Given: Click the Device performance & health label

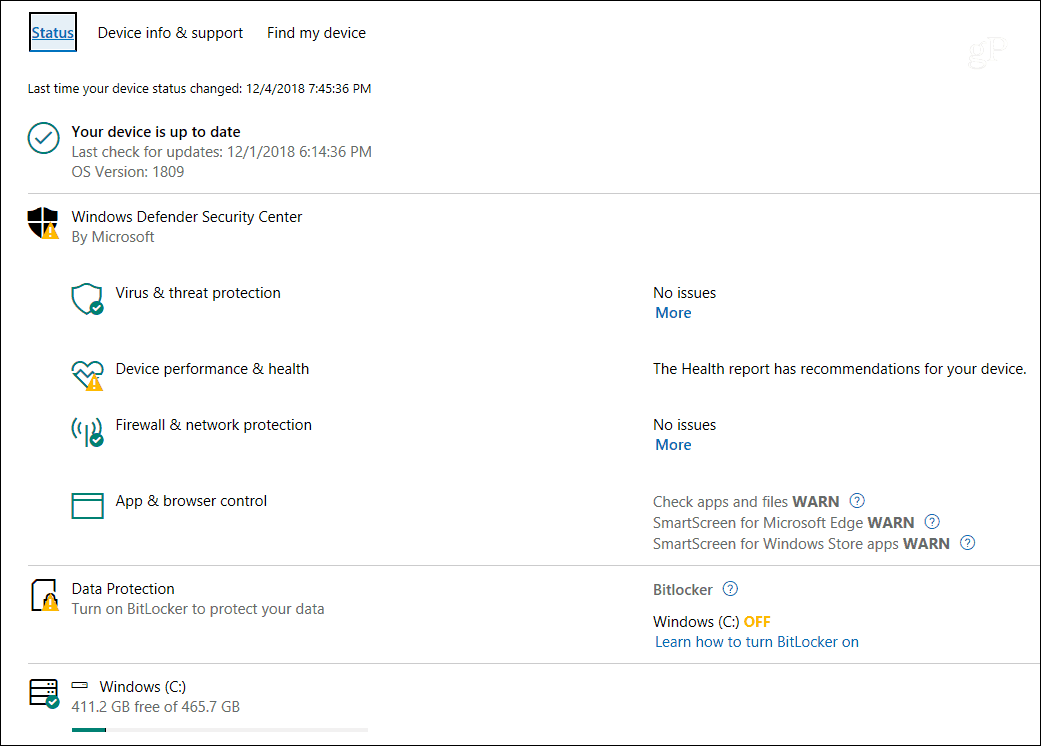Looking at the screenshot, I should coord(212,369).
